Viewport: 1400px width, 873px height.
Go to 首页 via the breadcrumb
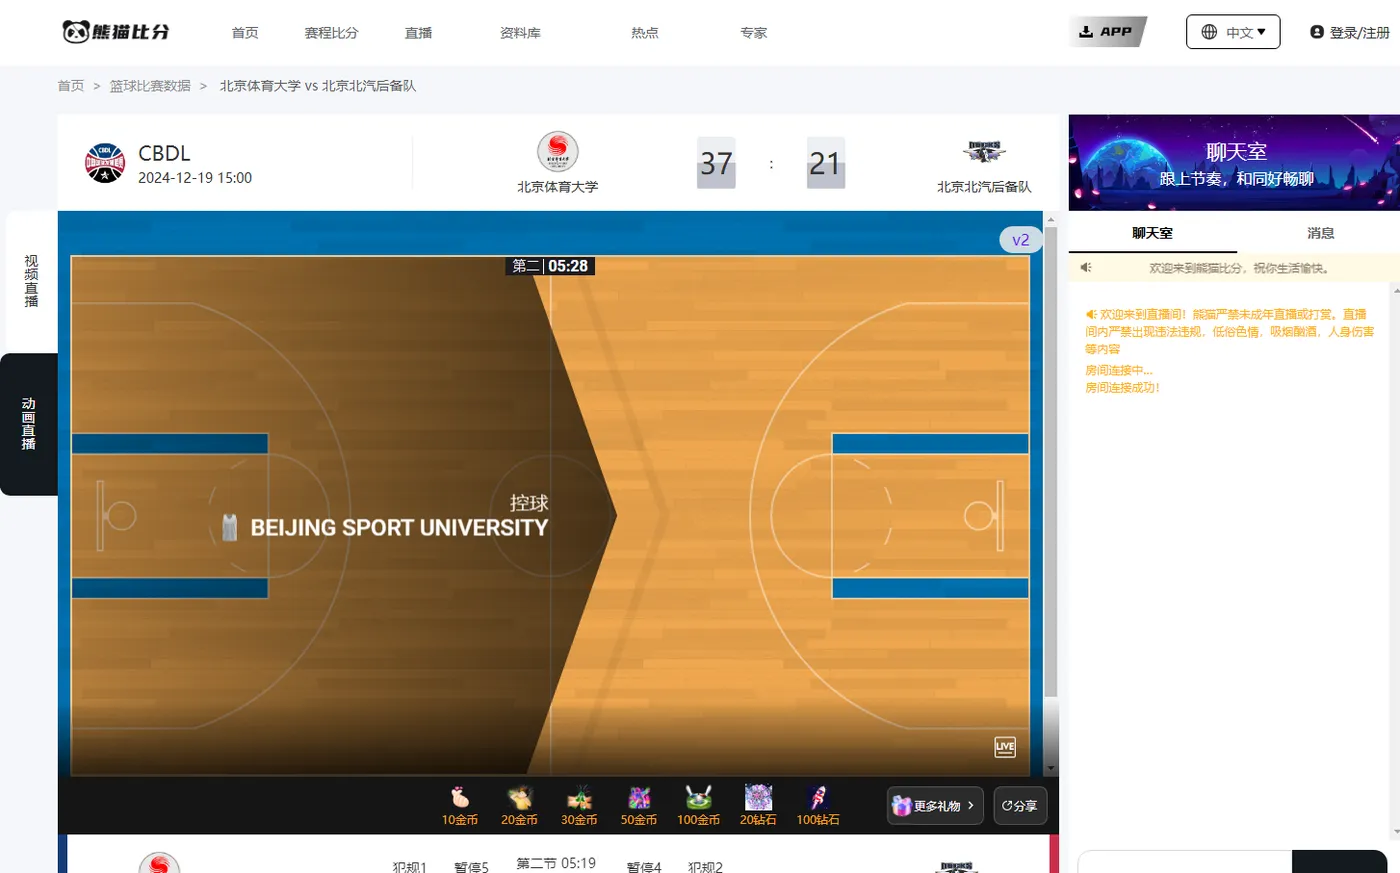click(x=71, y=86)
